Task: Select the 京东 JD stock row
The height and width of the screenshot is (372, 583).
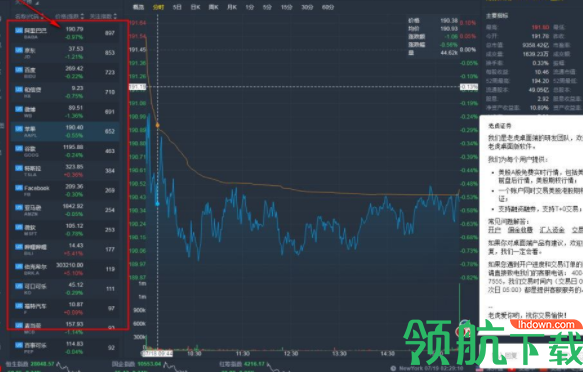Action: tap(65, 53)
